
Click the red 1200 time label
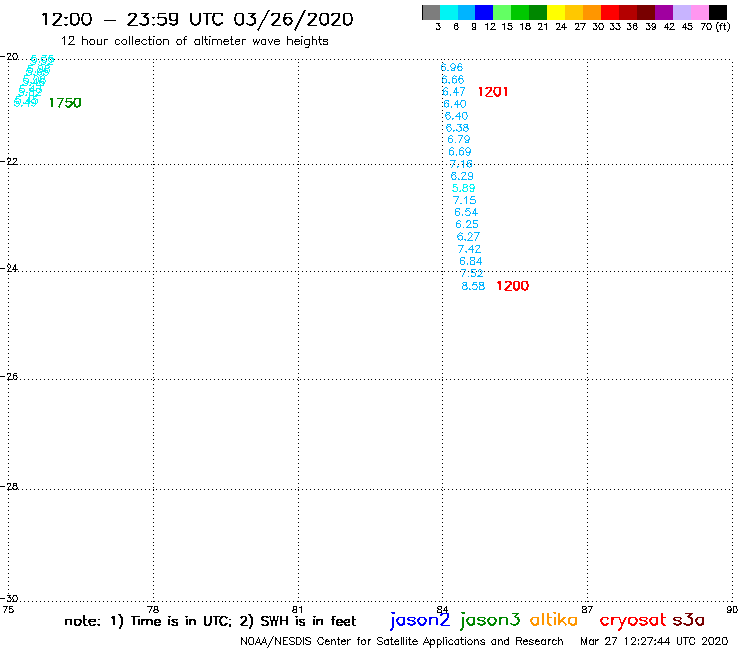(513, 286)
